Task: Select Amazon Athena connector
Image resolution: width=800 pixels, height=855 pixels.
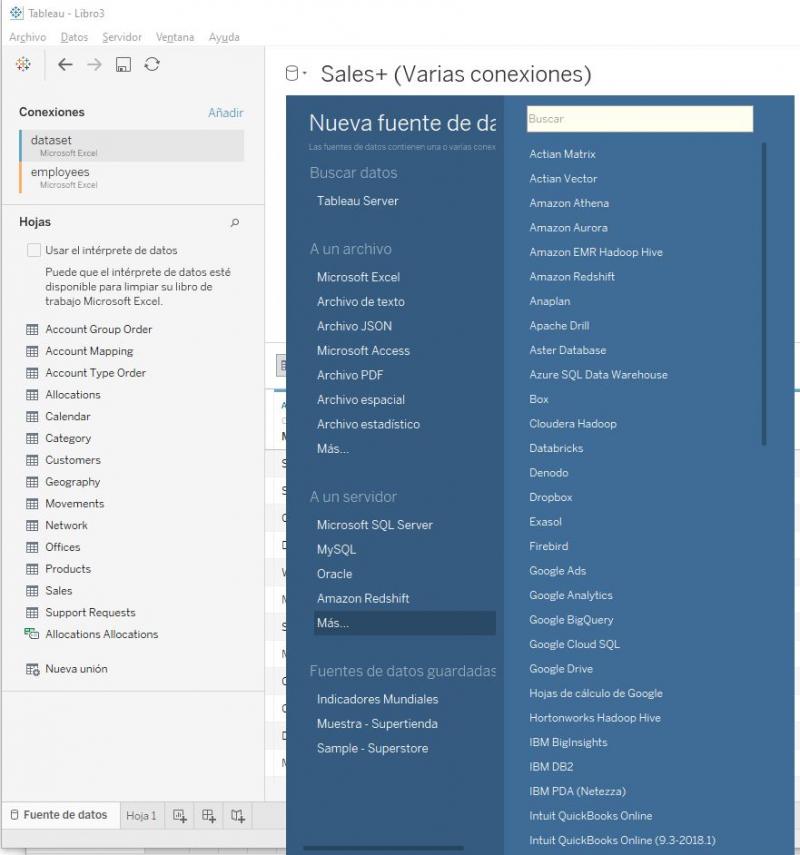Action: (569, 203)
